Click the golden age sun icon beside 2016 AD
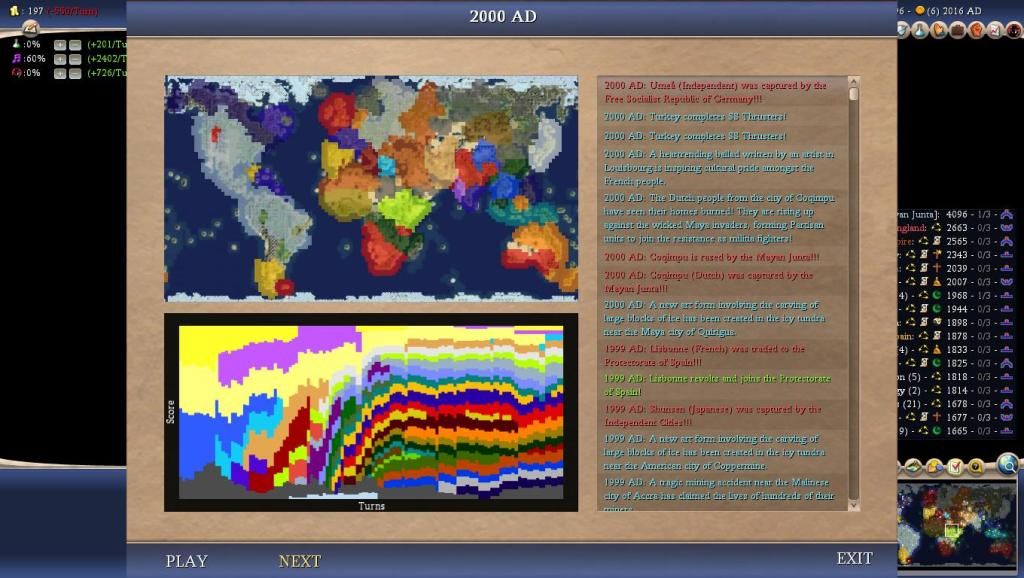 tap(920, 10)
